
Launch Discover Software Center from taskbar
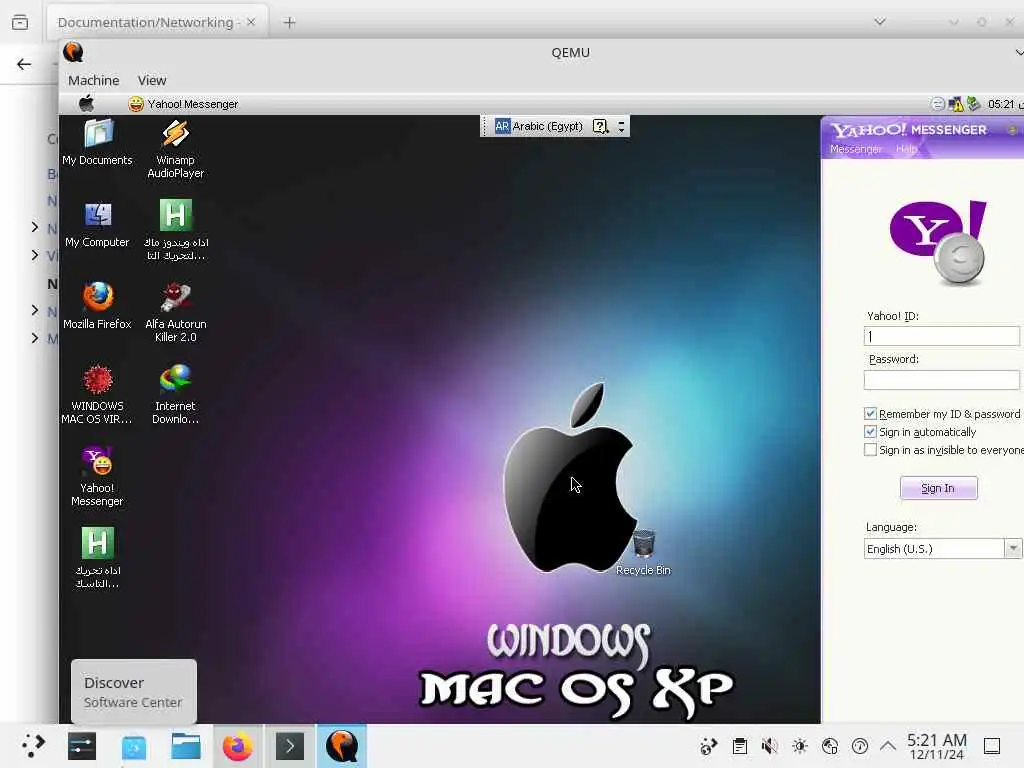pos(134,746)
